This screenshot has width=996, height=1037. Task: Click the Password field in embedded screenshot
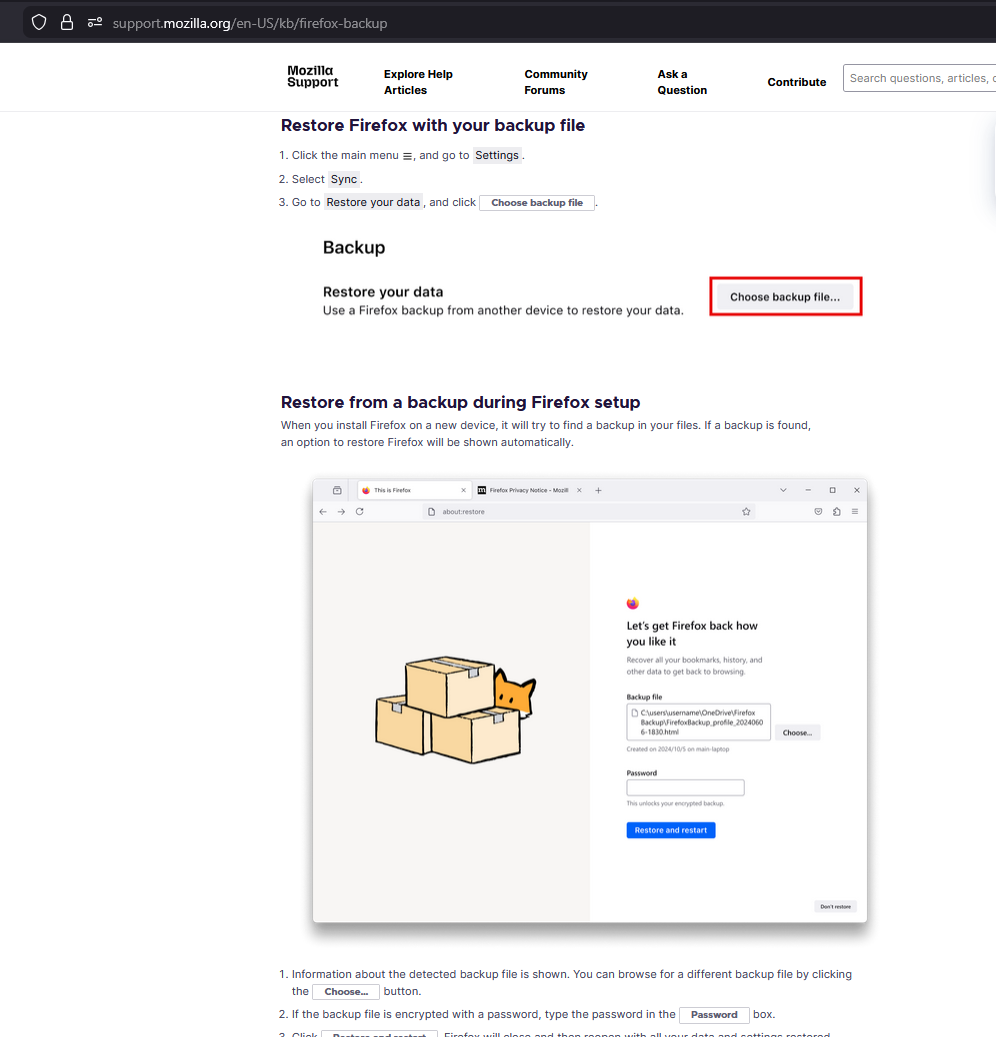(685, 788)
